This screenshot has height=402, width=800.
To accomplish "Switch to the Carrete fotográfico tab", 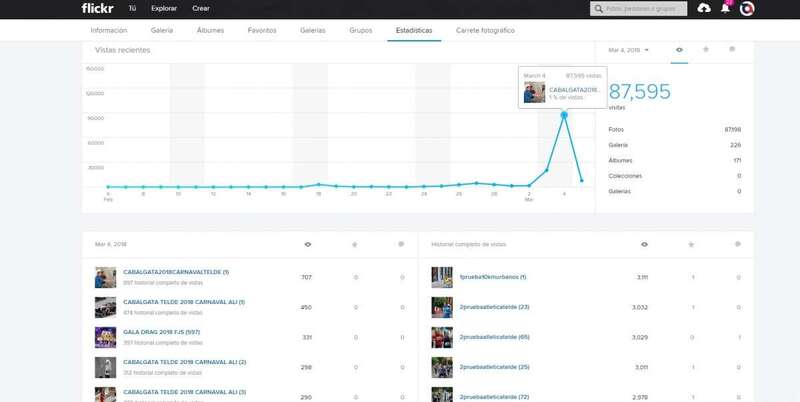I will [x=484, y=30].
